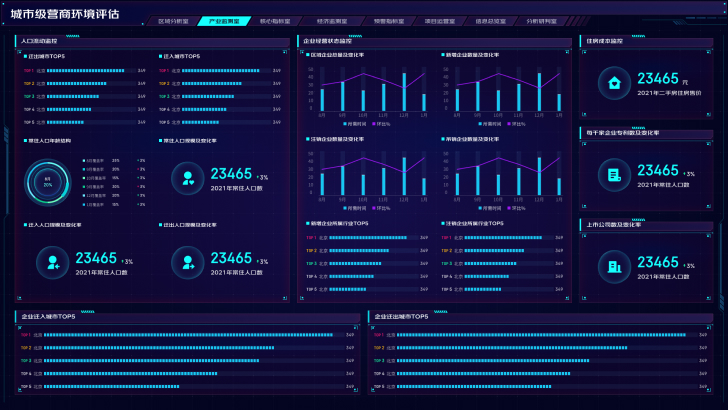Switch to the 区域分析室 tab
728x410 pixels.
point(173,21)
